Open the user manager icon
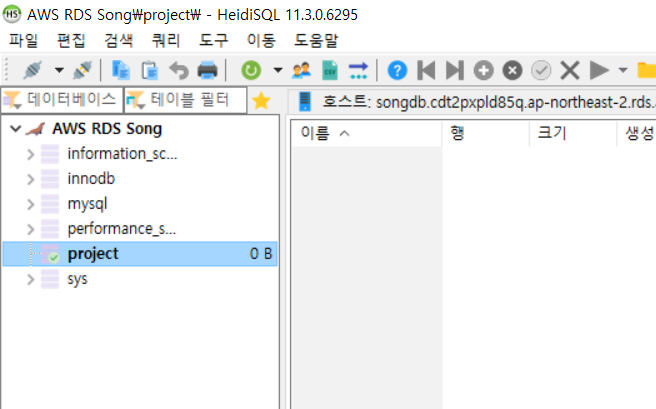Viewport: 656px width, 409px height. tap(302, 70)
